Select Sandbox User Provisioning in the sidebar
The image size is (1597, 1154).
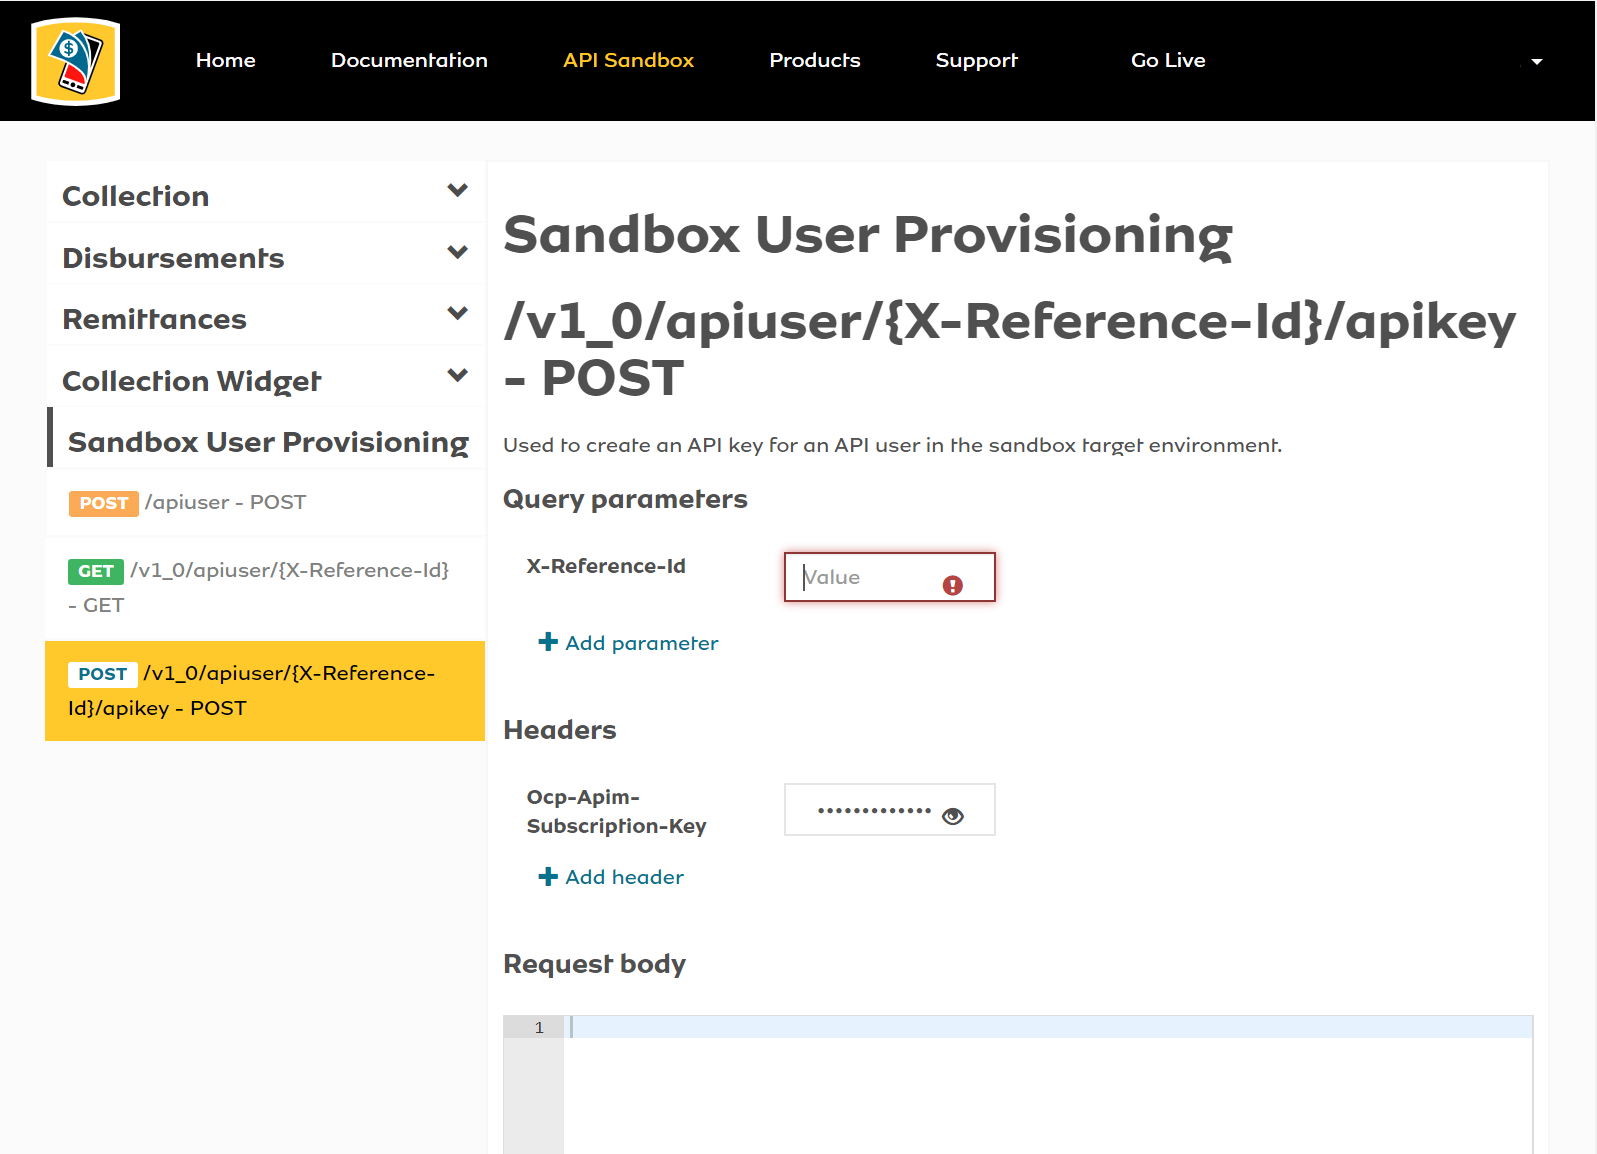tap(268, 442)
